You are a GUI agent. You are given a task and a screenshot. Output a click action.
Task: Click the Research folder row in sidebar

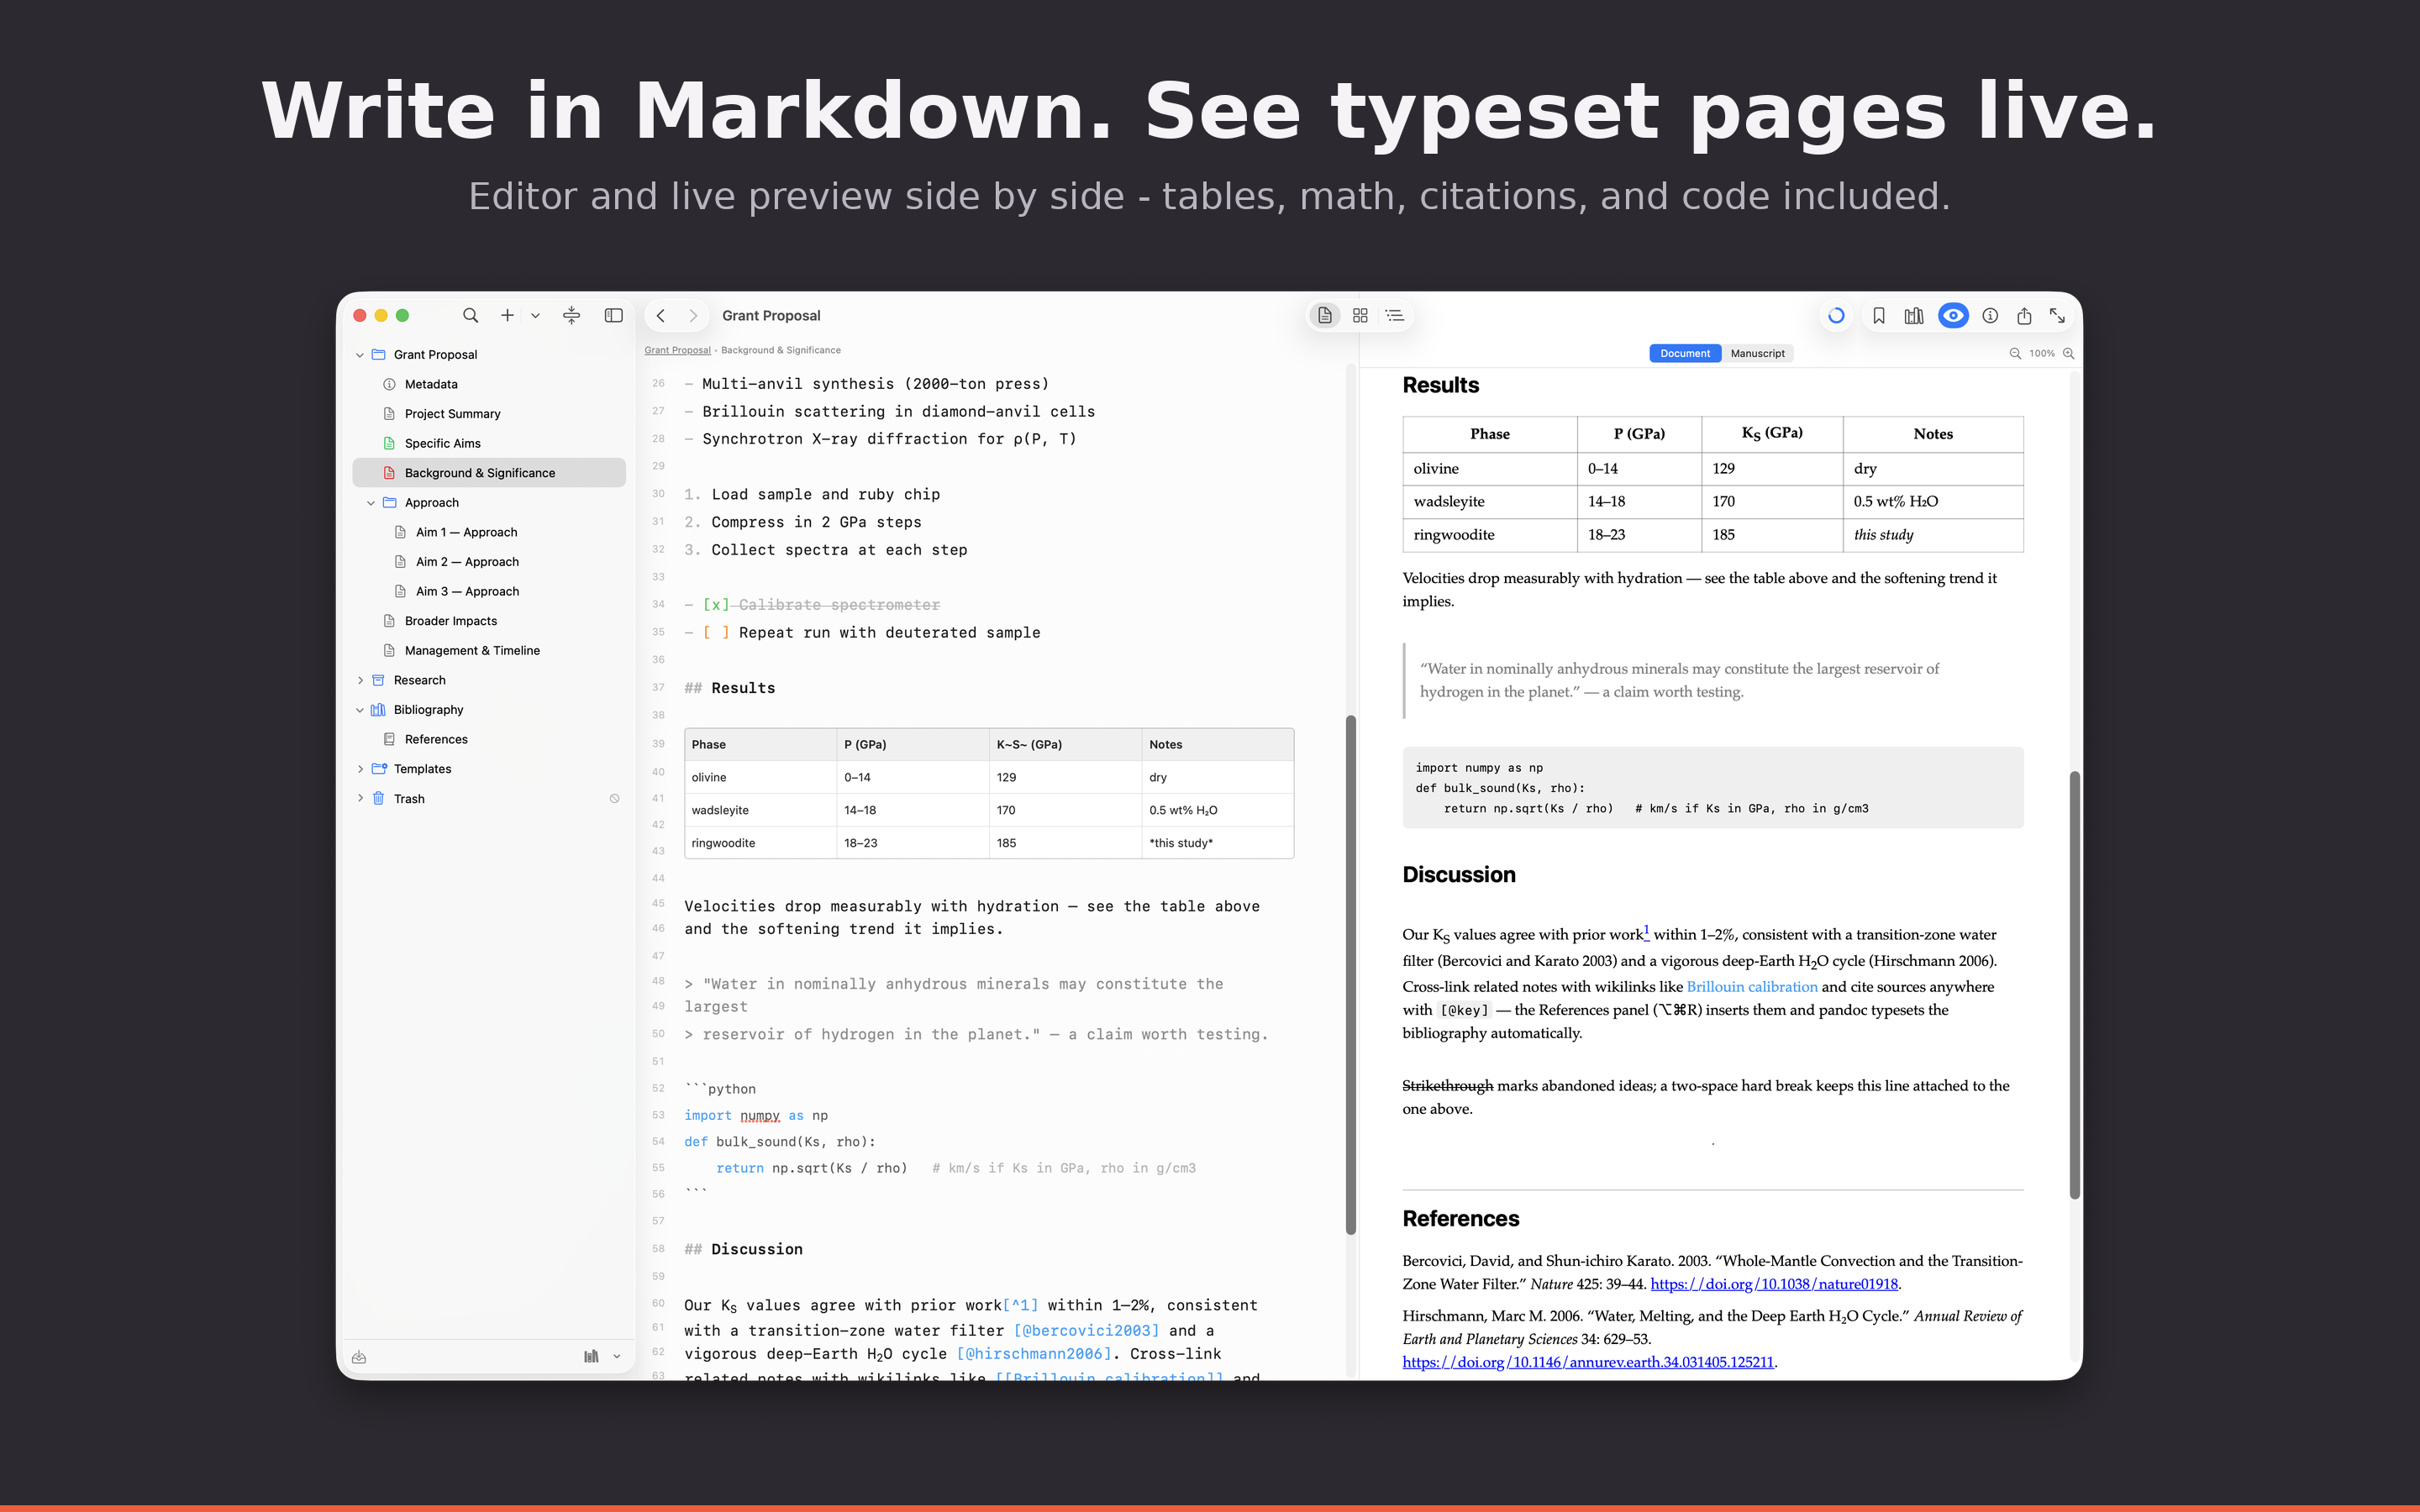[x=489, y=680]
